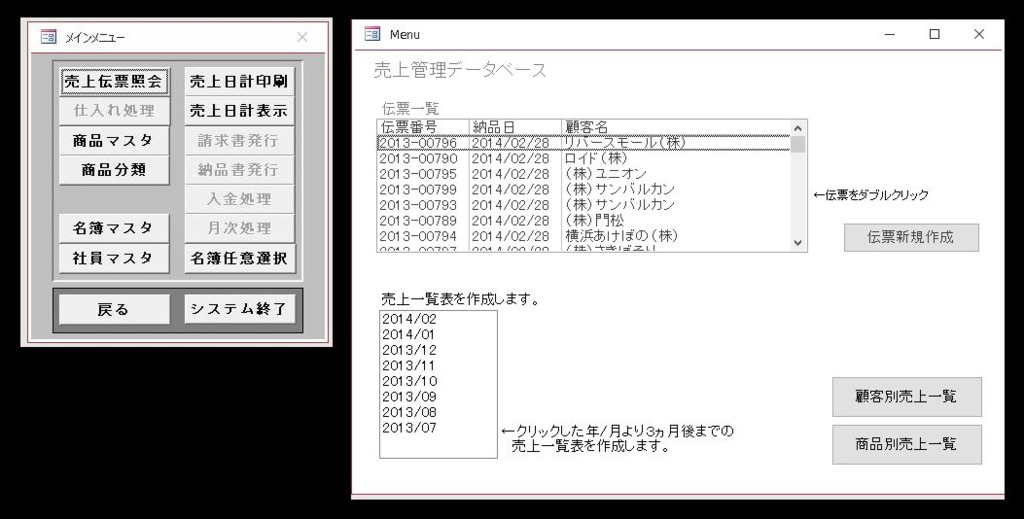Click the 伝票新規作成 button

(910, 237)
